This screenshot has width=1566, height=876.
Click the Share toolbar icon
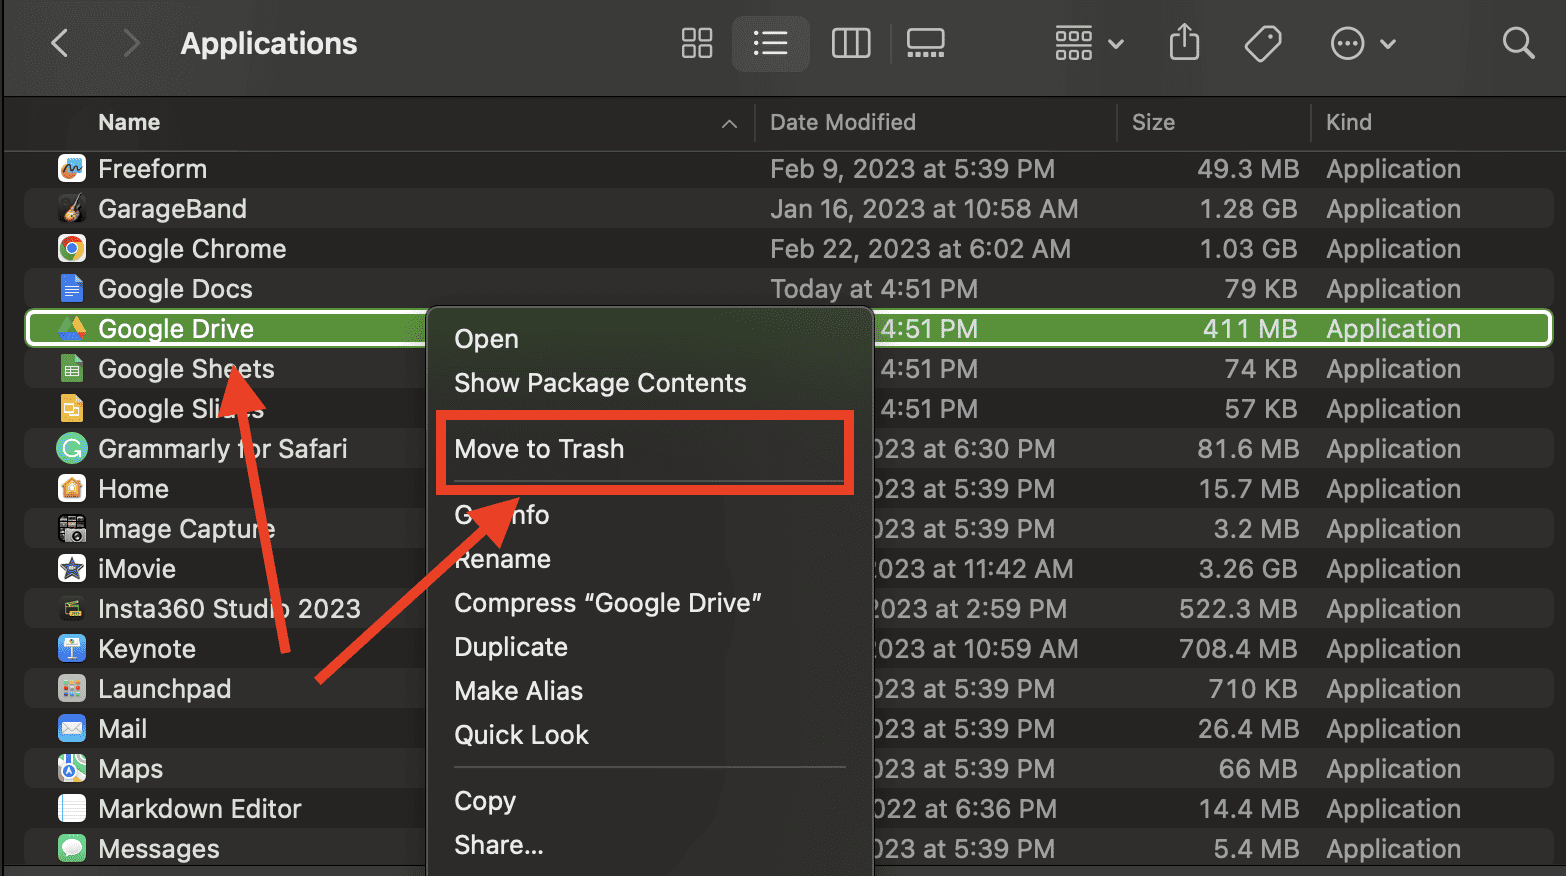pos(1184,44)
